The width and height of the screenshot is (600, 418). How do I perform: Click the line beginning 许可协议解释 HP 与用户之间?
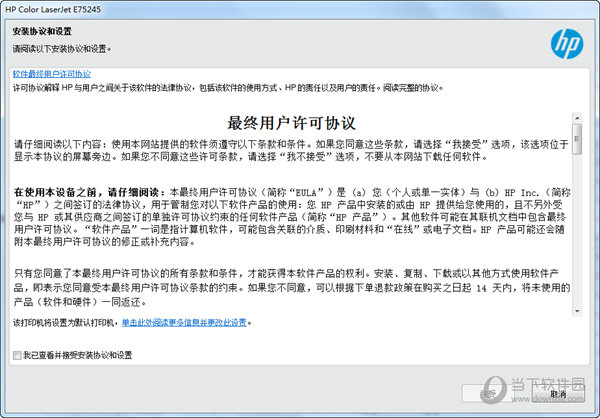tap(228, 88)
